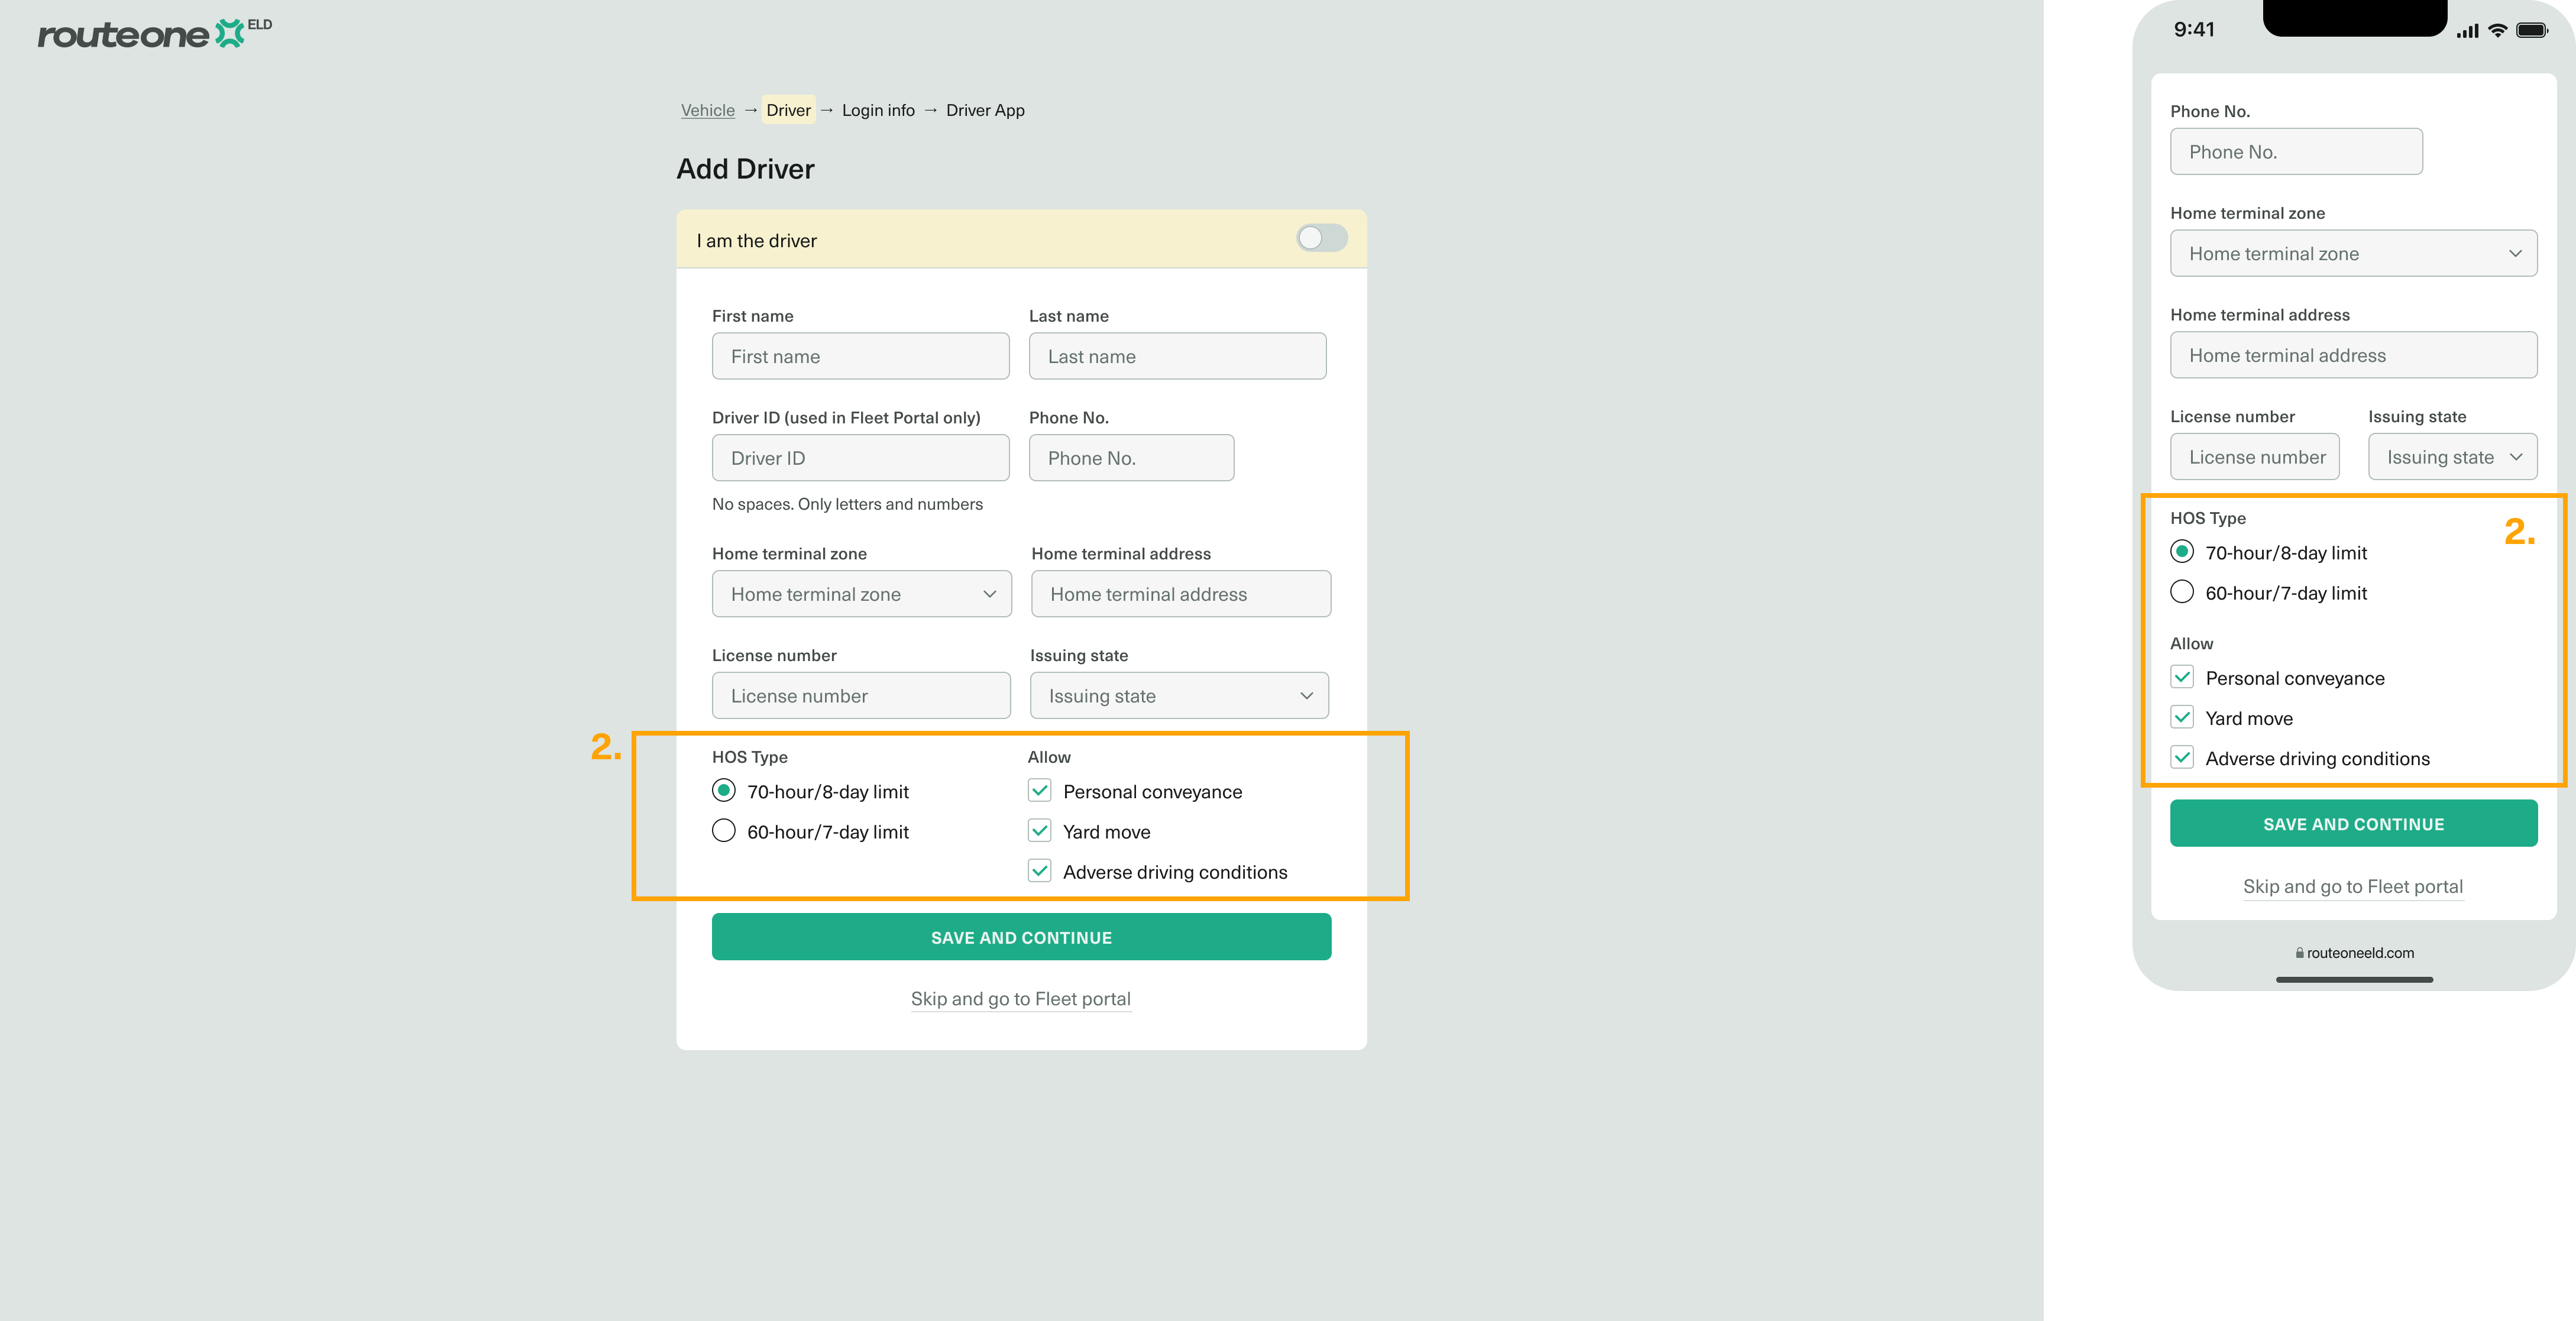Tap the phone Wi-Fi status icon

(x=2497, y=30)
